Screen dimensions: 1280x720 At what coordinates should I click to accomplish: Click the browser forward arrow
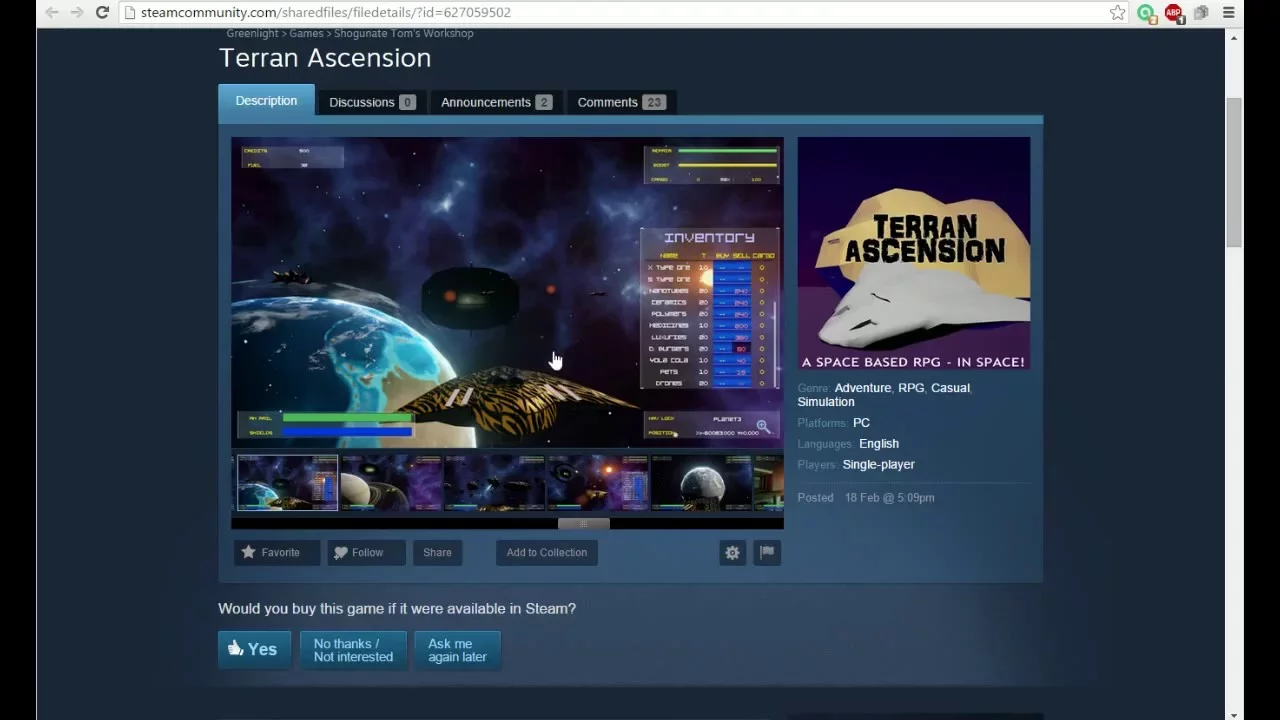77,12
